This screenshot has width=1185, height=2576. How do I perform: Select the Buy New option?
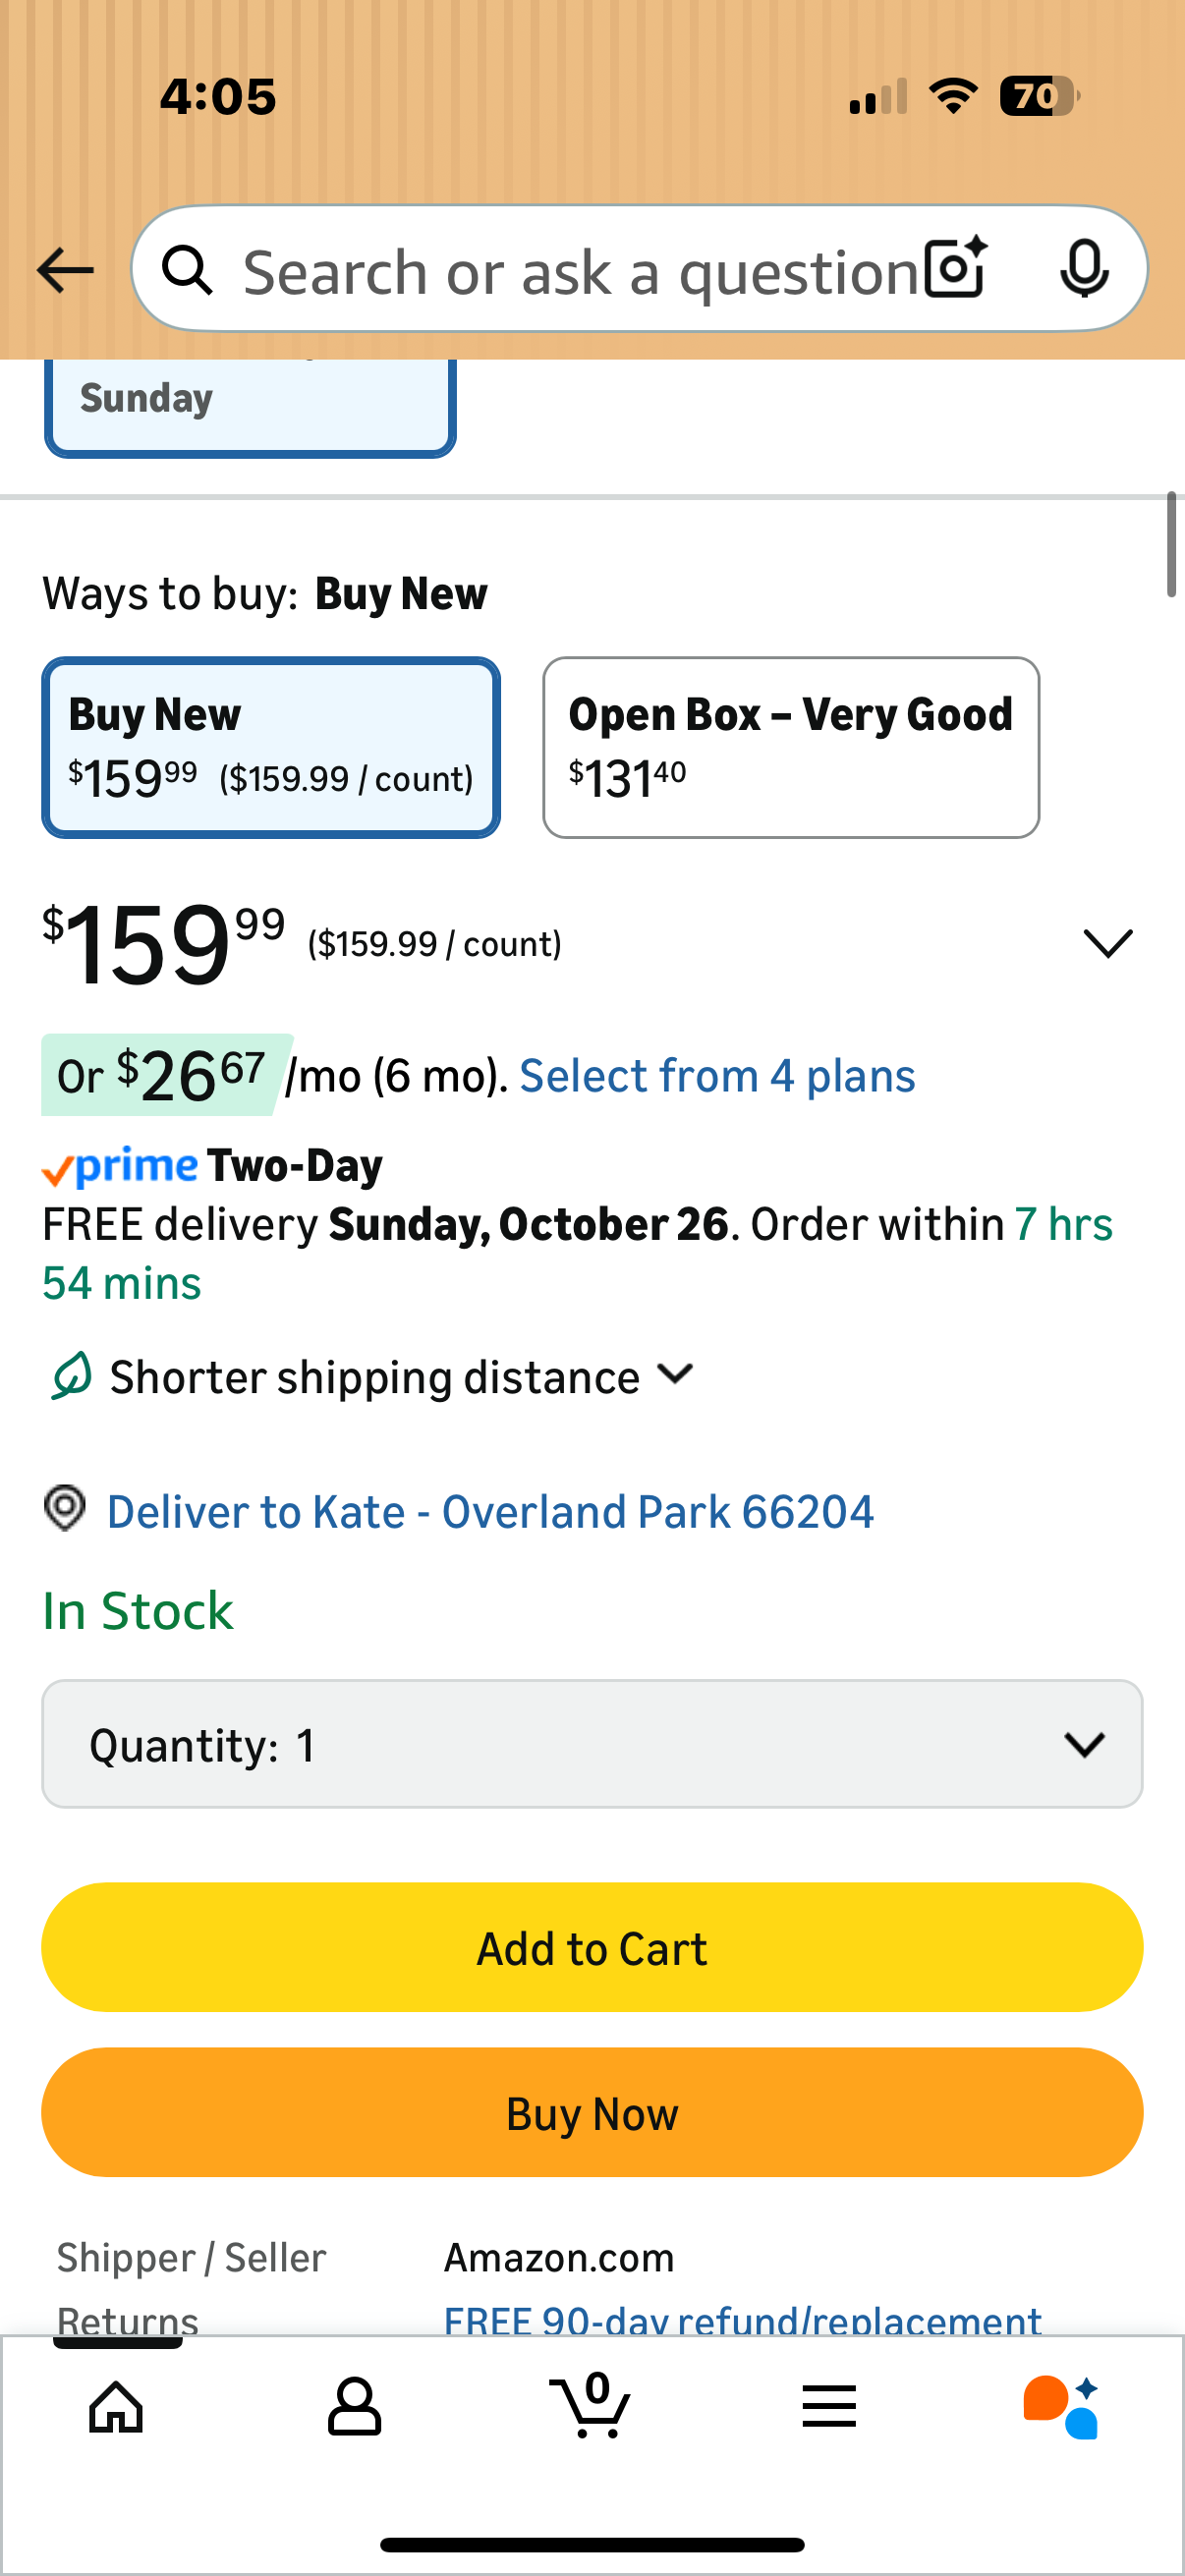click(x=271, y=747)
